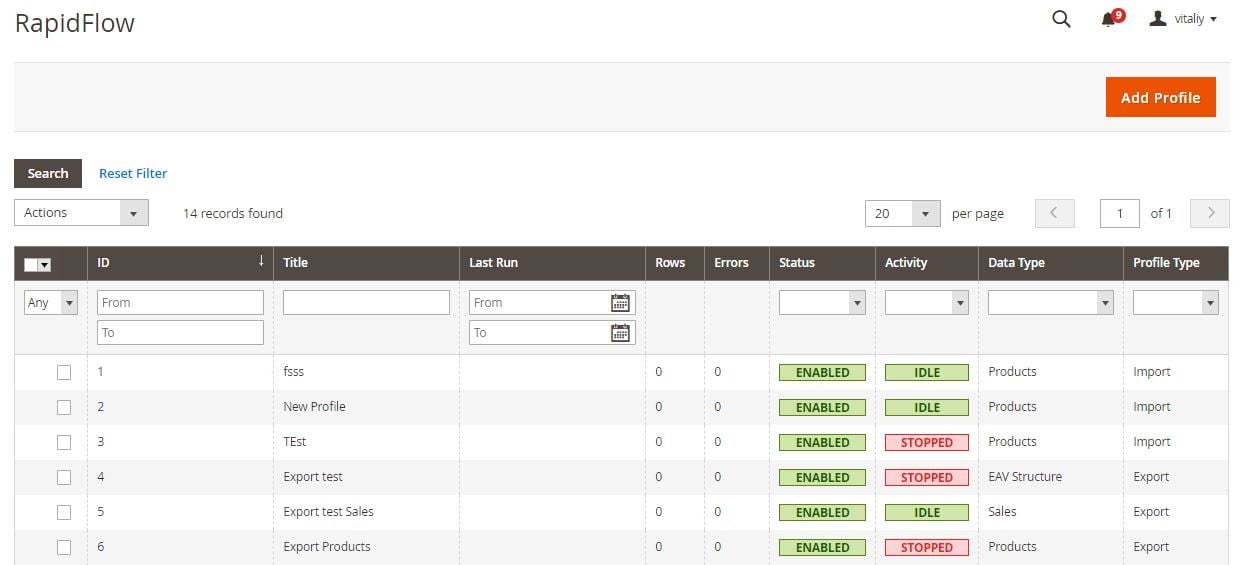This screenshot has height=565, width=1246.
Task: Open notifications bell with 9 badge
Action: tap(1112, 18)
